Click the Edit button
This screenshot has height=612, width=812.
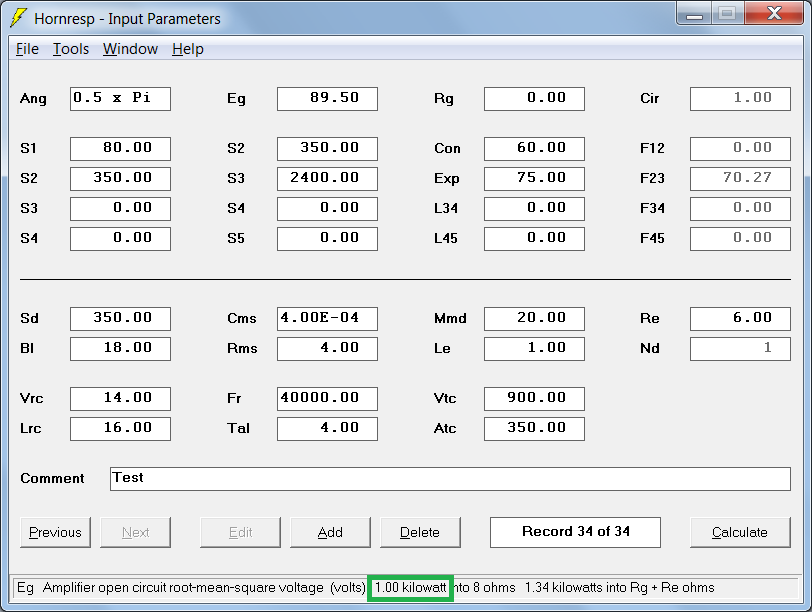pos(240,532)
